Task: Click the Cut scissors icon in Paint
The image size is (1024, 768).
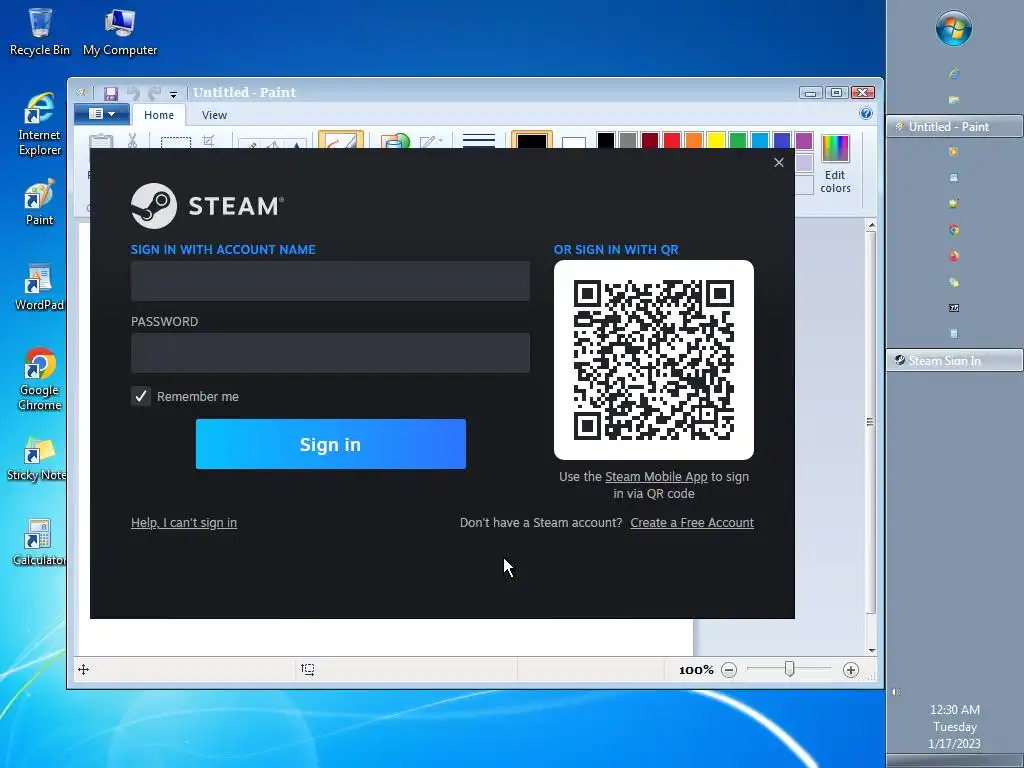Action: point(133,140)
